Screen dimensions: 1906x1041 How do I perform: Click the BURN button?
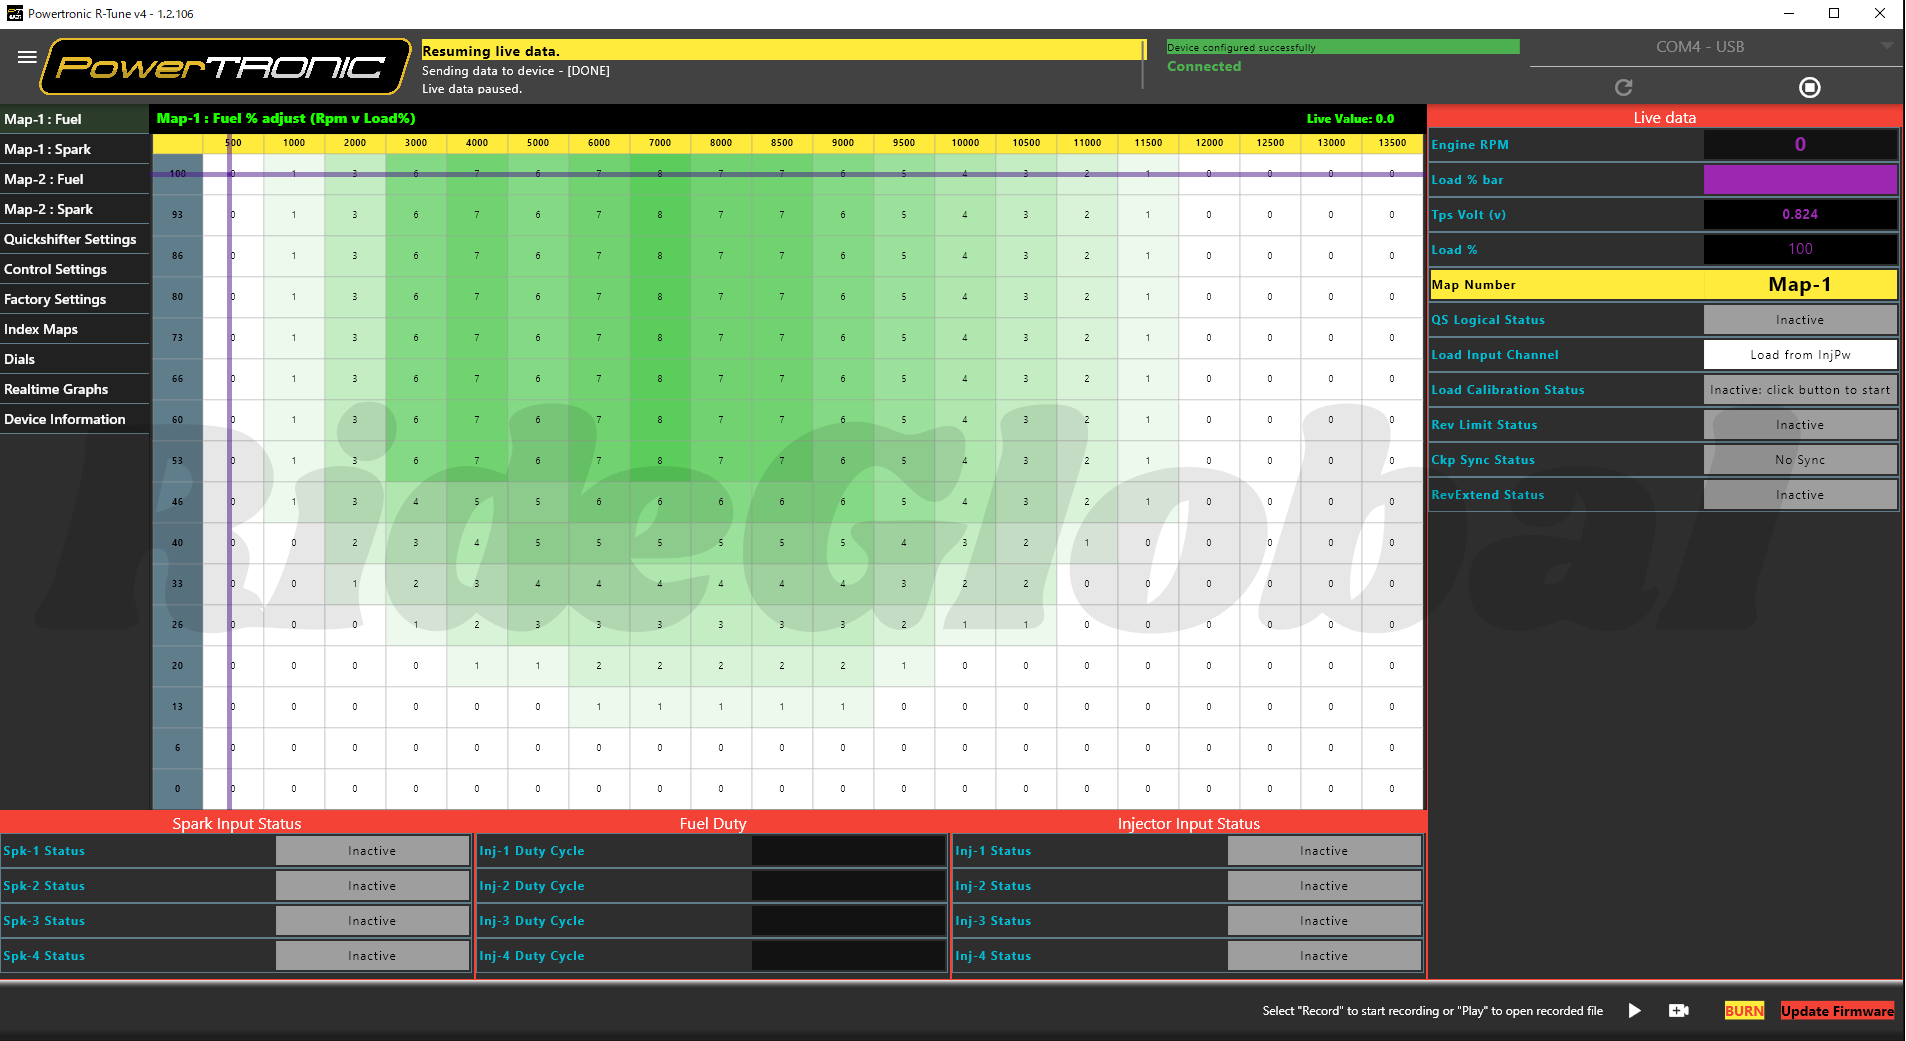point(1744,1011)
